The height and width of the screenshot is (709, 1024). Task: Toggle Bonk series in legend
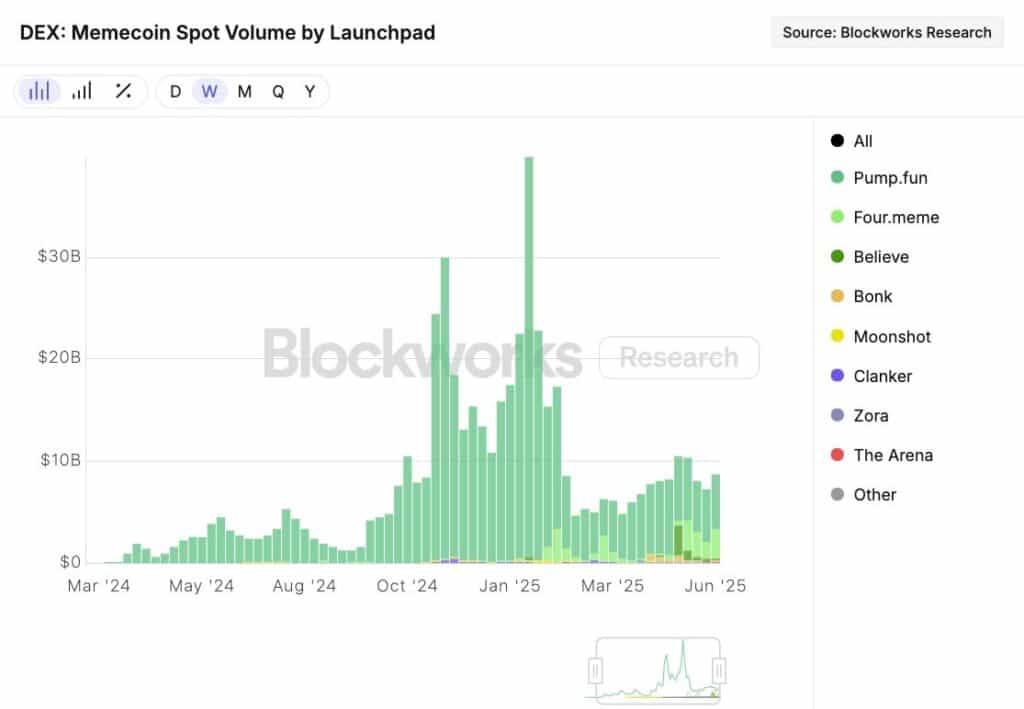(861, 296)
